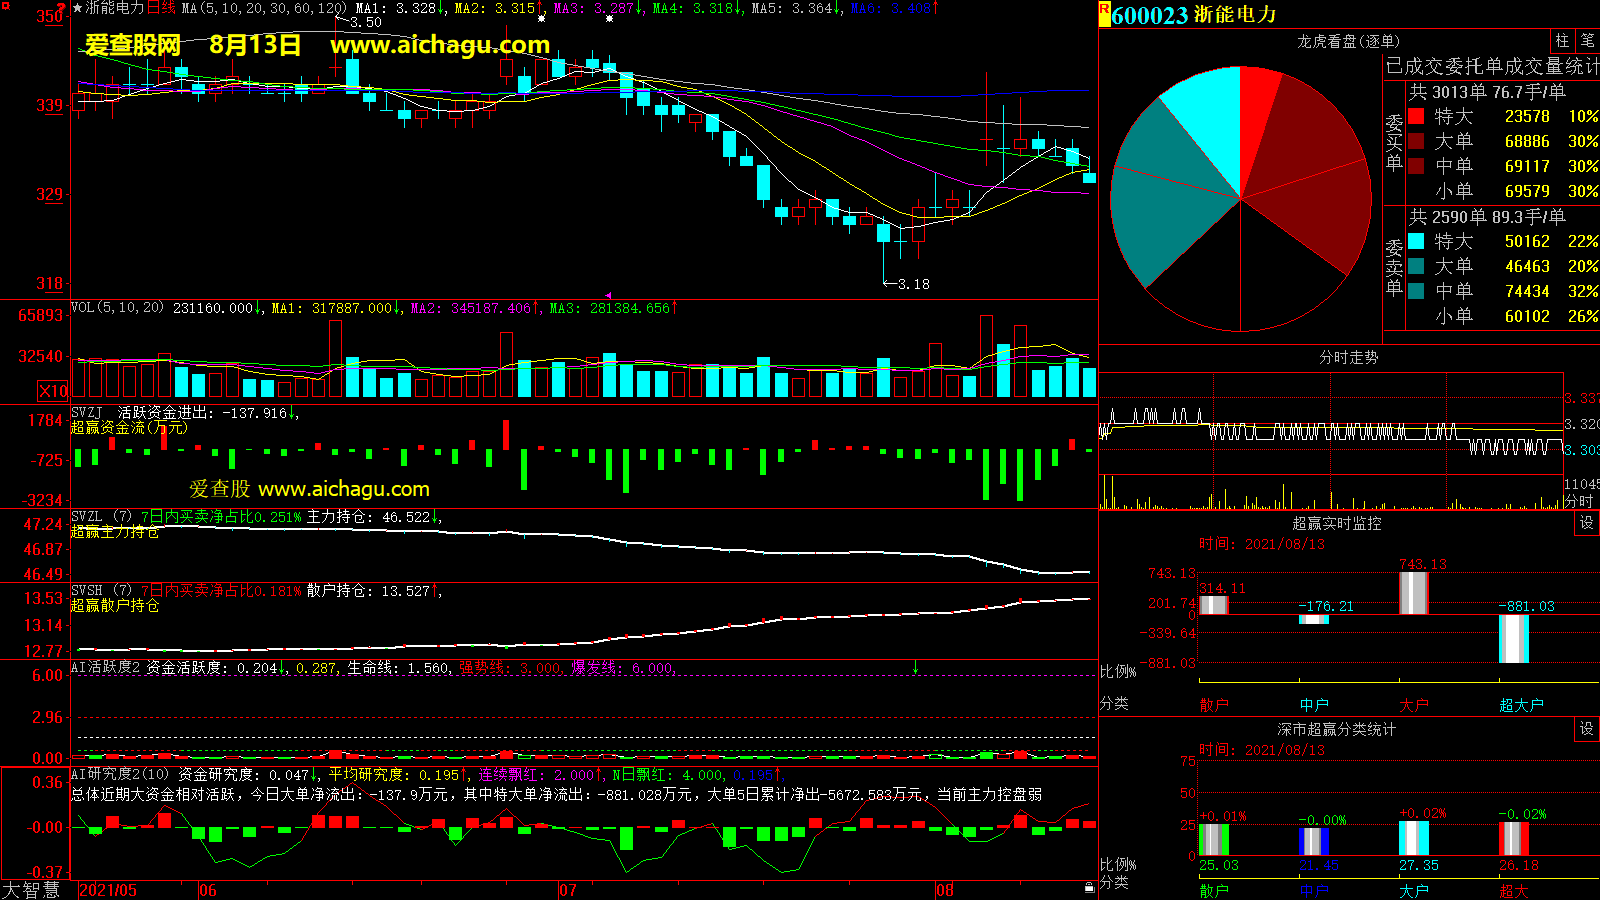Screen dimensions: 1600x900
Task: Select the 龙虎看盘(逐单) panel title
Action: 1348,41
